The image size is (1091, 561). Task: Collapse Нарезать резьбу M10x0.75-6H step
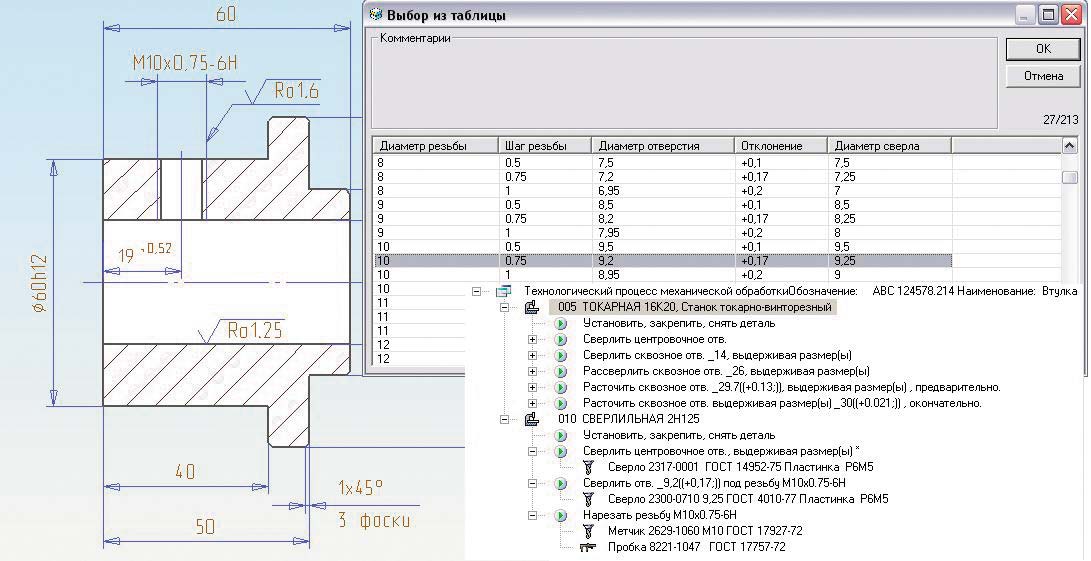(x=533, y=516)
